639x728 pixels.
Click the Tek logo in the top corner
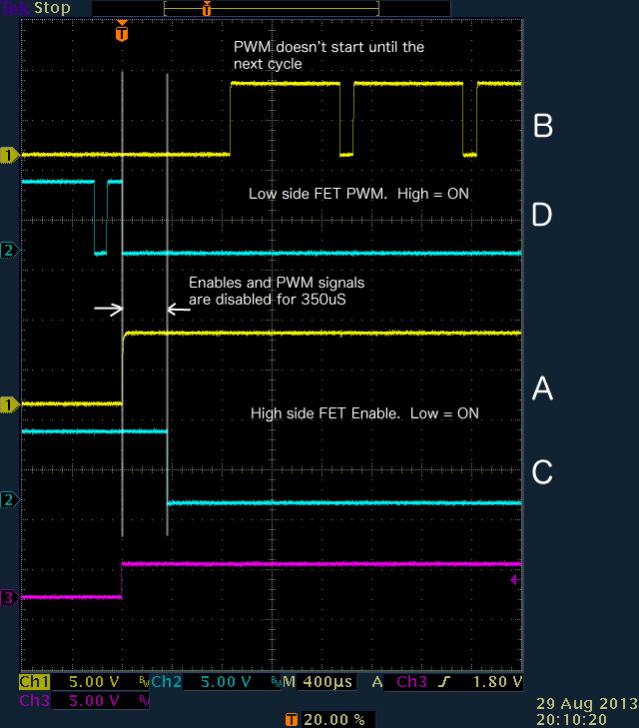pyautogui.click(x=13, y=8)
